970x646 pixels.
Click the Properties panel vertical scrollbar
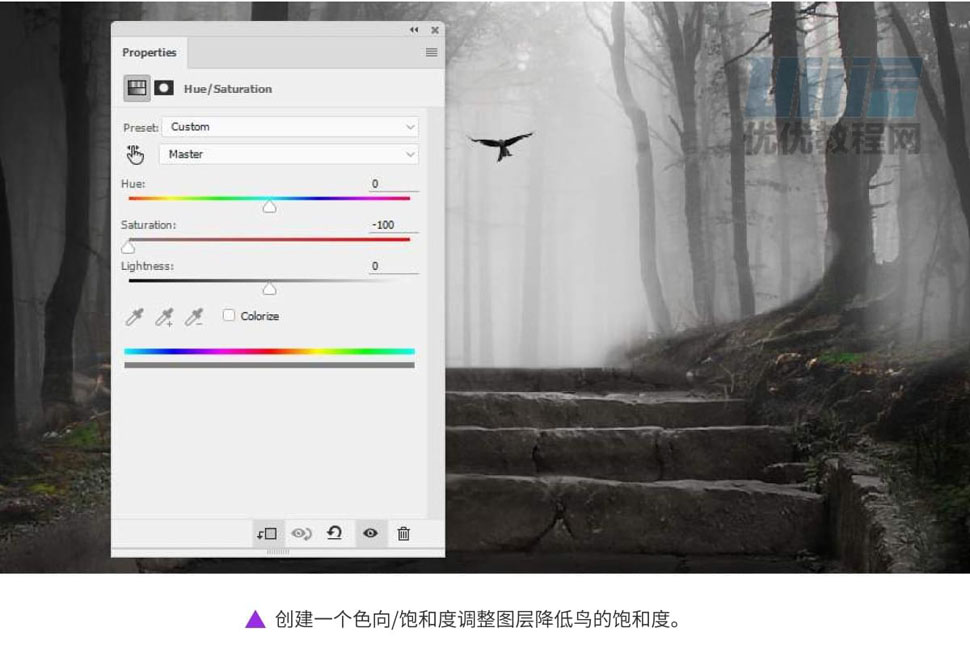pos(436,312)
